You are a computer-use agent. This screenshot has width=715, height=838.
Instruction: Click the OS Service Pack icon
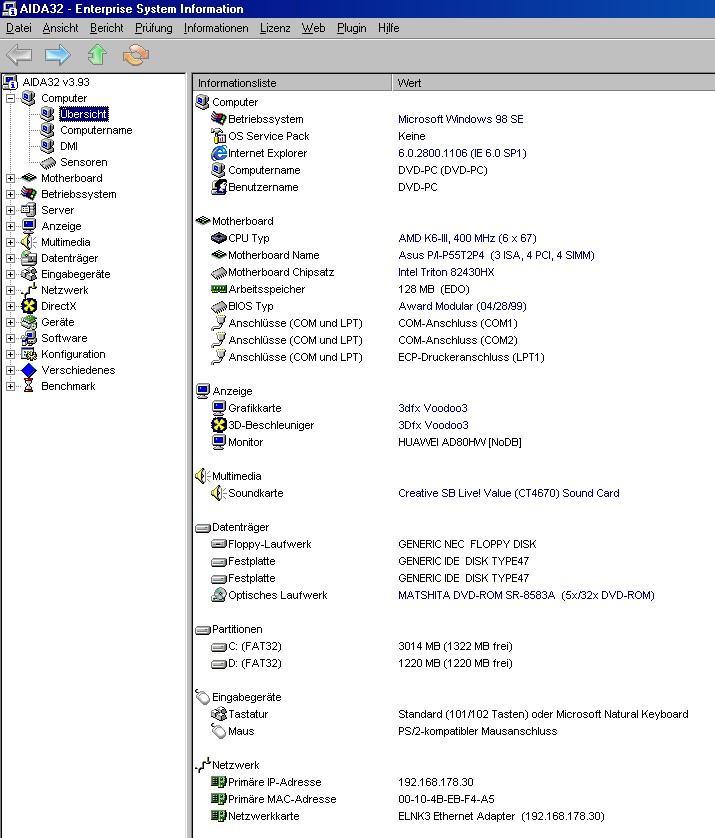[x=219, y=136]
